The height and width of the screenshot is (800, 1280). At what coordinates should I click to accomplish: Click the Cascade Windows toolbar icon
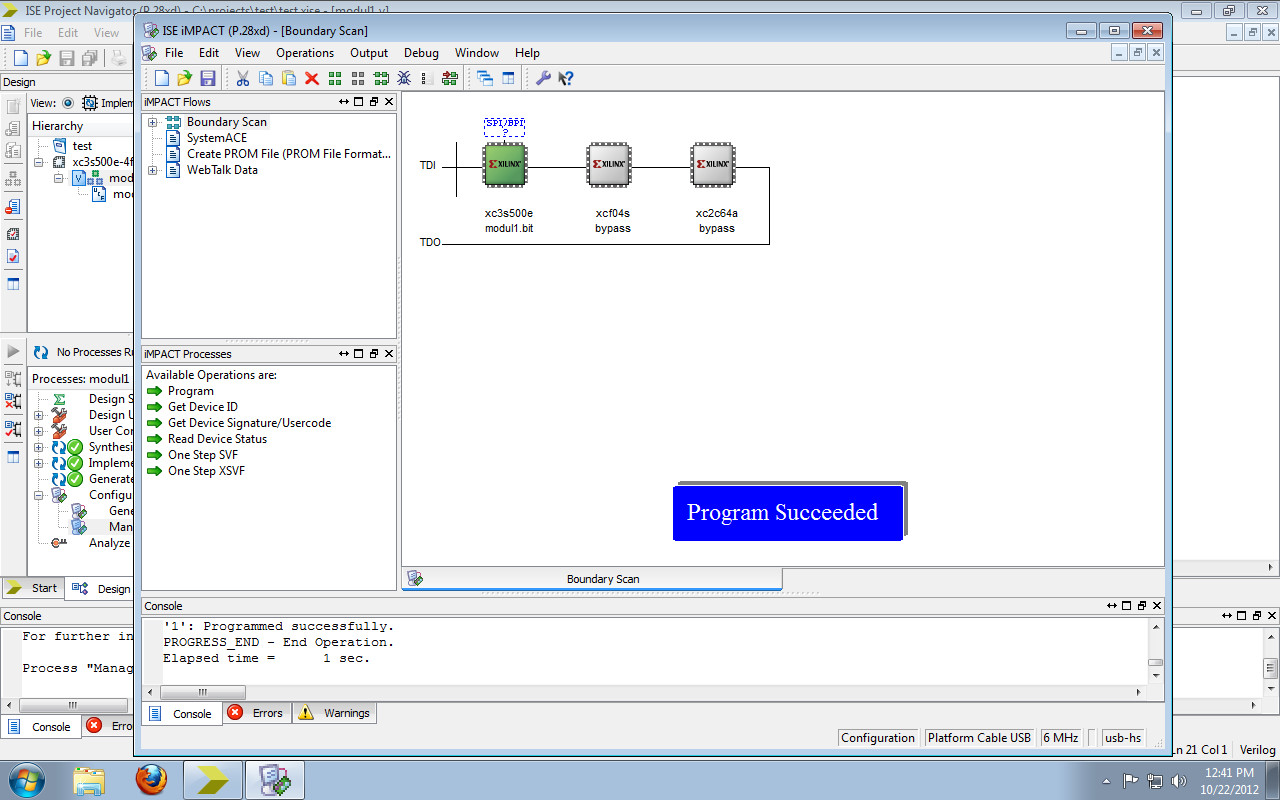[484, 77]
